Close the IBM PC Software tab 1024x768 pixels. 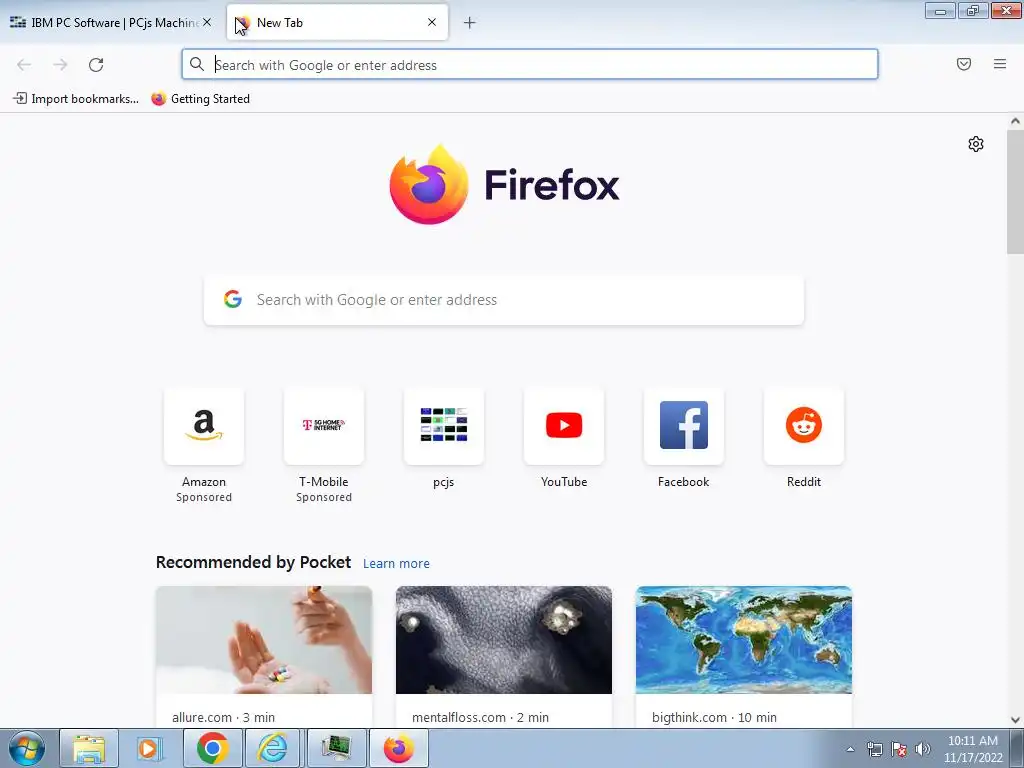click(207, 22)
